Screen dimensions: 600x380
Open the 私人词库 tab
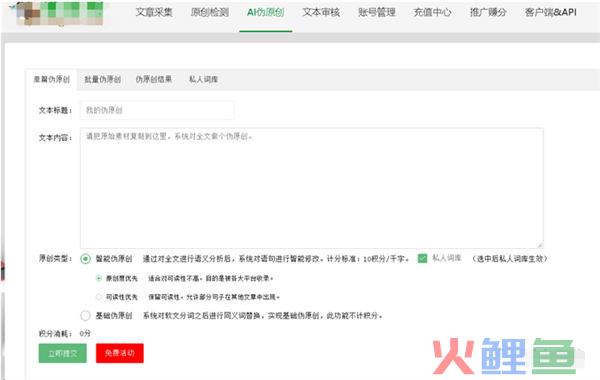(x=203, y=79)
